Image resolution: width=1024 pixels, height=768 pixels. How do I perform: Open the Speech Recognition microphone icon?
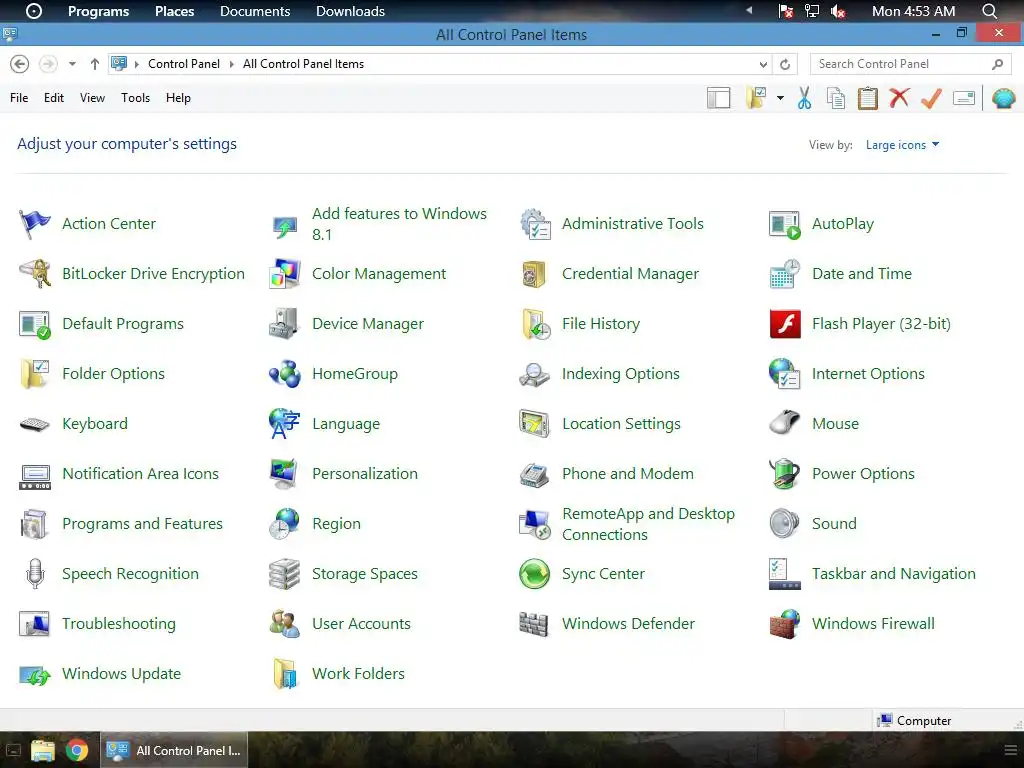[x=35, y=573]
